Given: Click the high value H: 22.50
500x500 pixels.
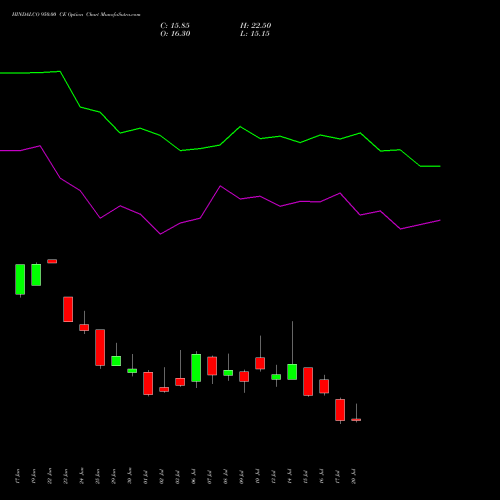Looking at the screenshot, I should point(255,26).
